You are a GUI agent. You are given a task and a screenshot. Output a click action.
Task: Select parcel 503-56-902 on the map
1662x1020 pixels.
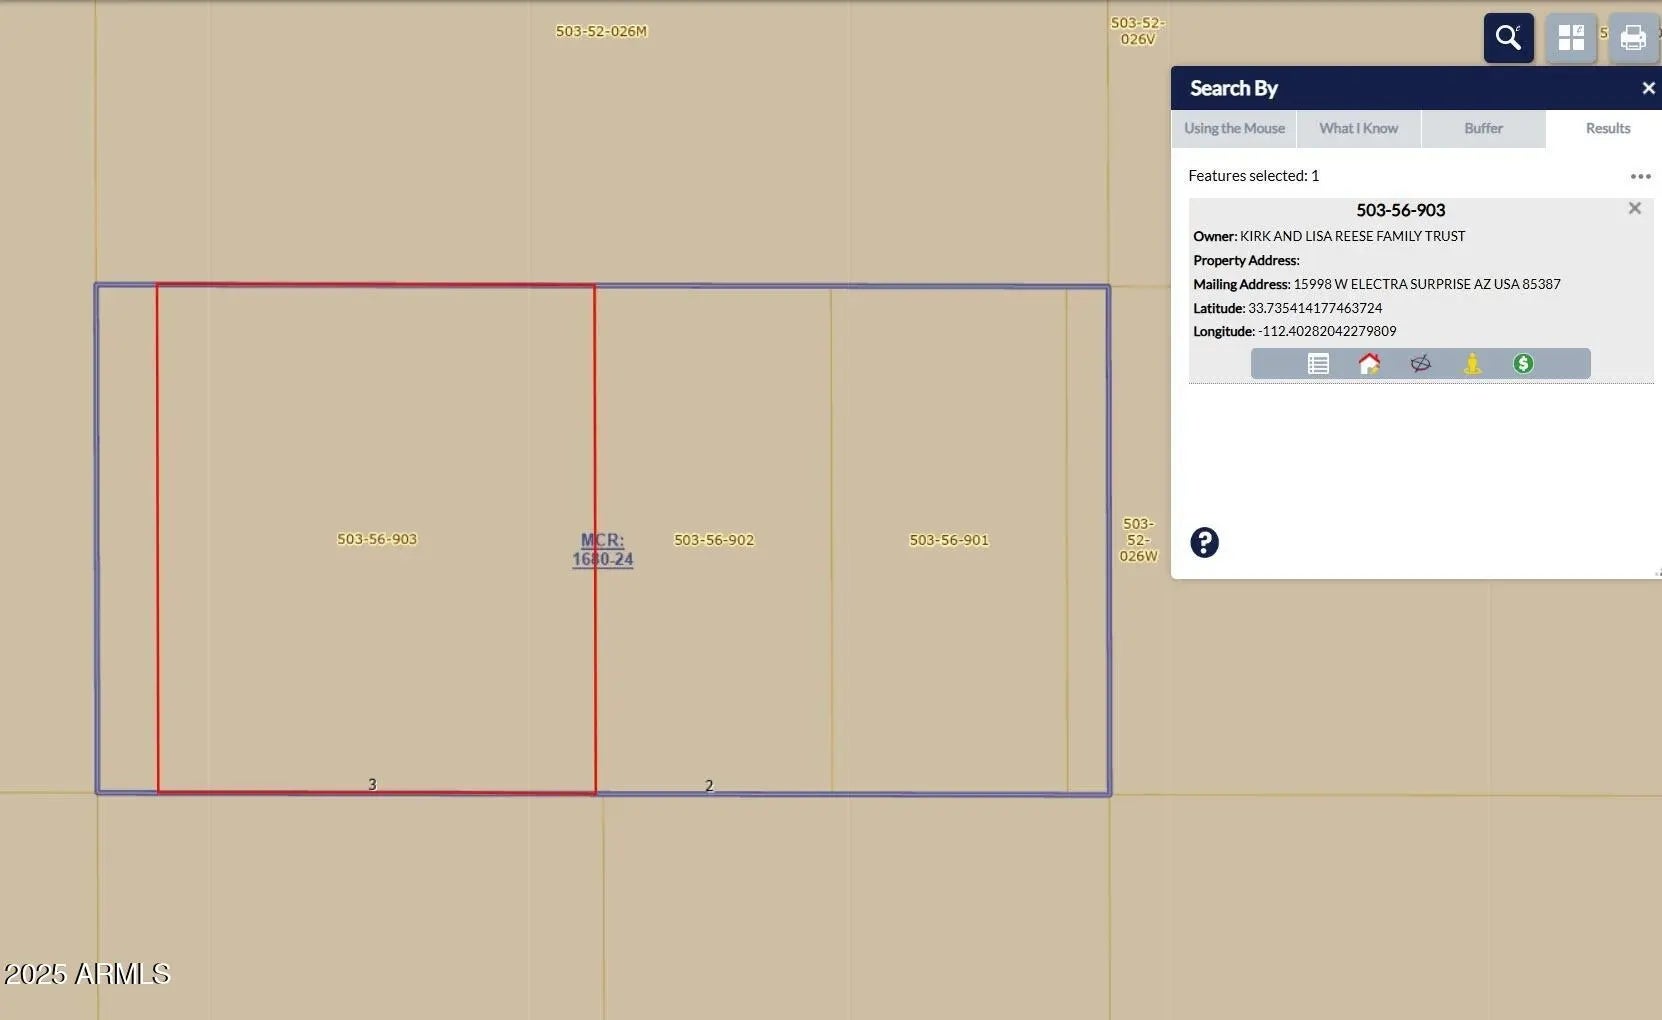tap(714, 540)
